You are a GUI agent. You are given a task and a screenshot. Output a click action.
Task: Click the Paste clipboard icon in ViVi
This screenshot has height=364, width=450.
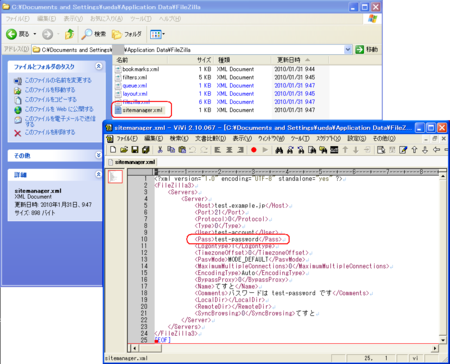point(182,150)
